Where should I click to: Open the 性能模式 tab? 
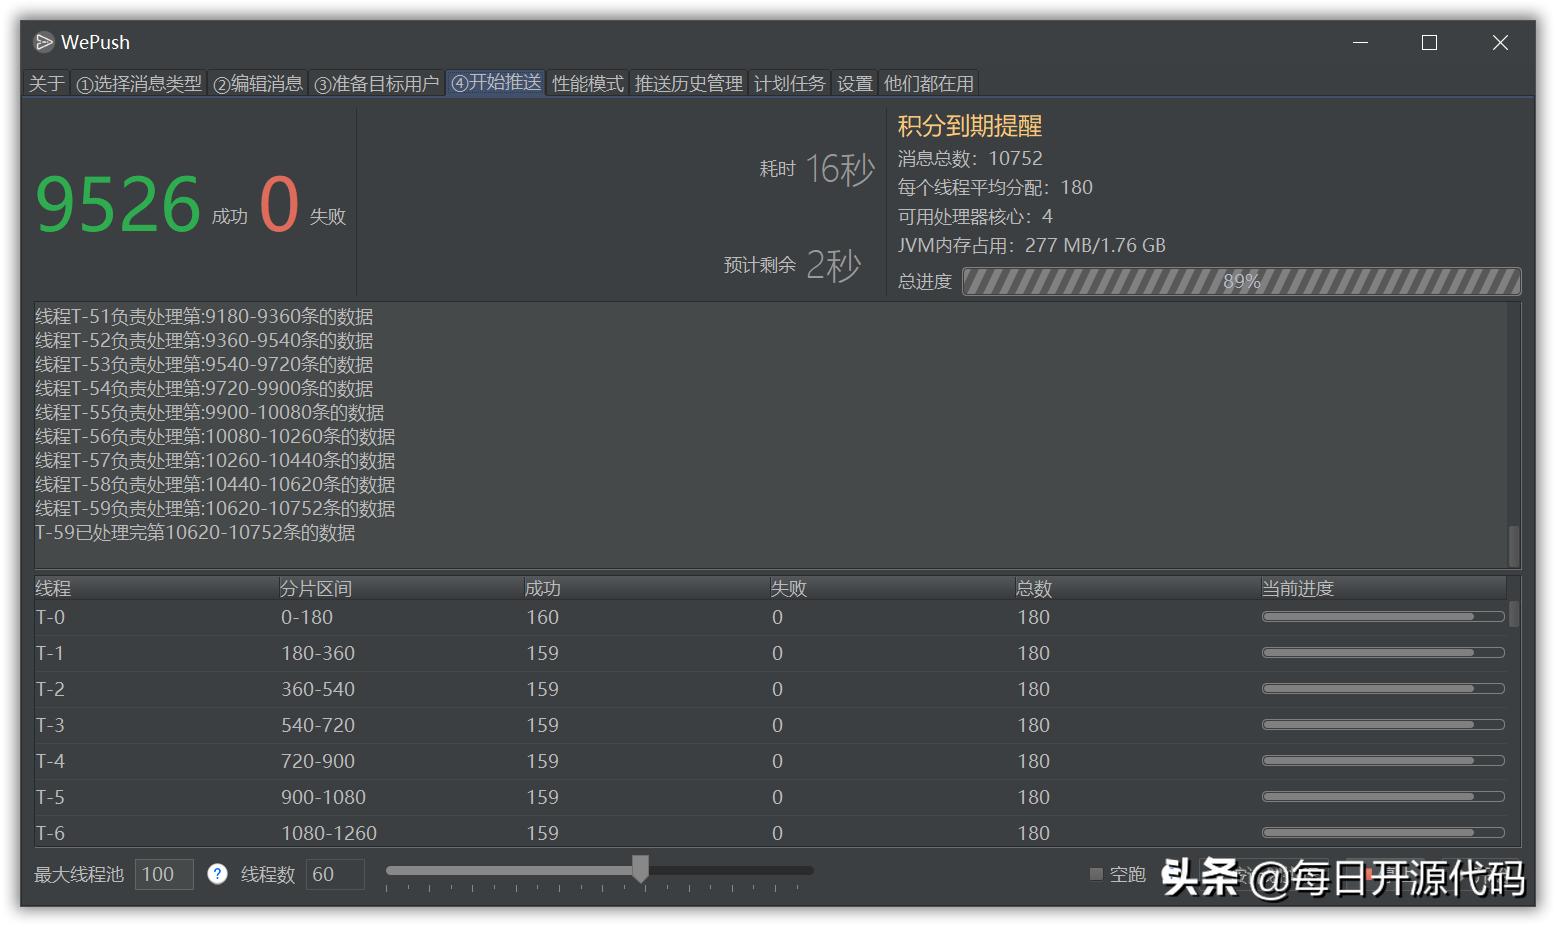tap(587, 83)
